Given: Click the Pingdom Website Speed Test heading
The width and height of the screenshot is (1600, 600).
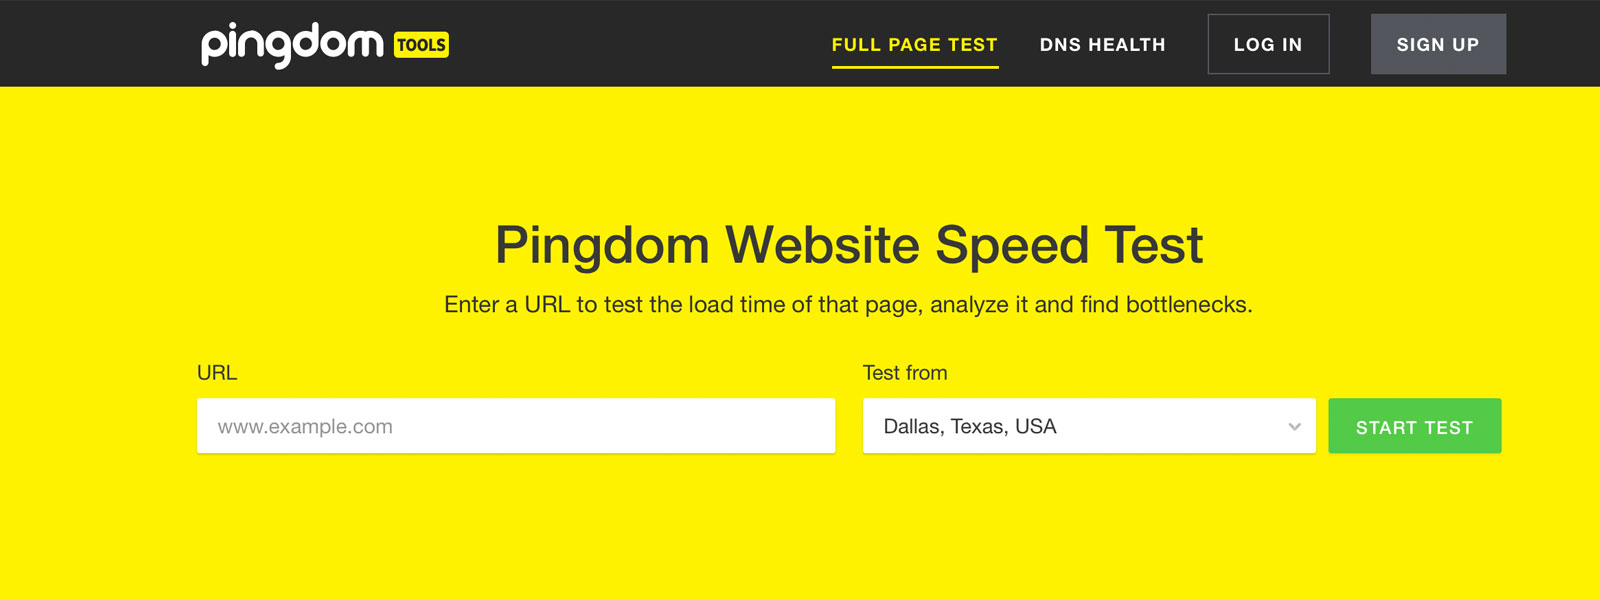Looking at the screenshot, I should tap(849, 245).
